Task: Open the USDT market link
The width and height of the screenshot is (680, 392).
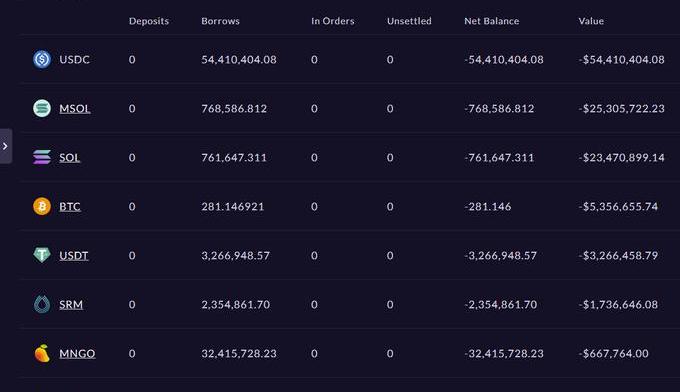Action: 74,255
